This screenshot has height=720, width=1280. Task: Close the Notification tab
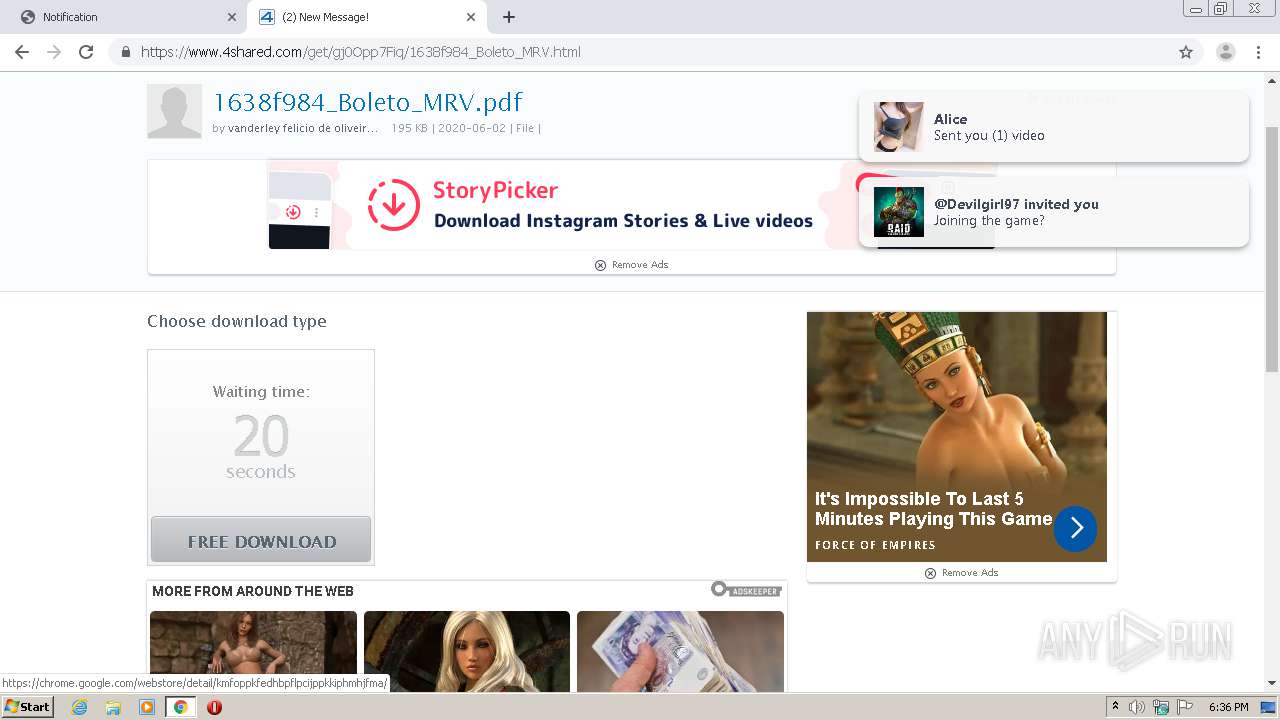pos(232,17)
